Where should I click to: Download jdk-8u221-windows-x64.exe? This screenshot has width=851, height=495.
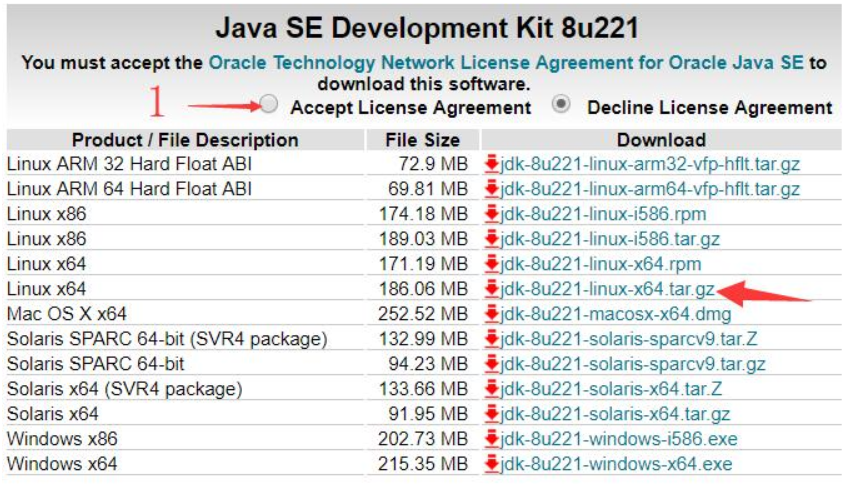[616, 464]
